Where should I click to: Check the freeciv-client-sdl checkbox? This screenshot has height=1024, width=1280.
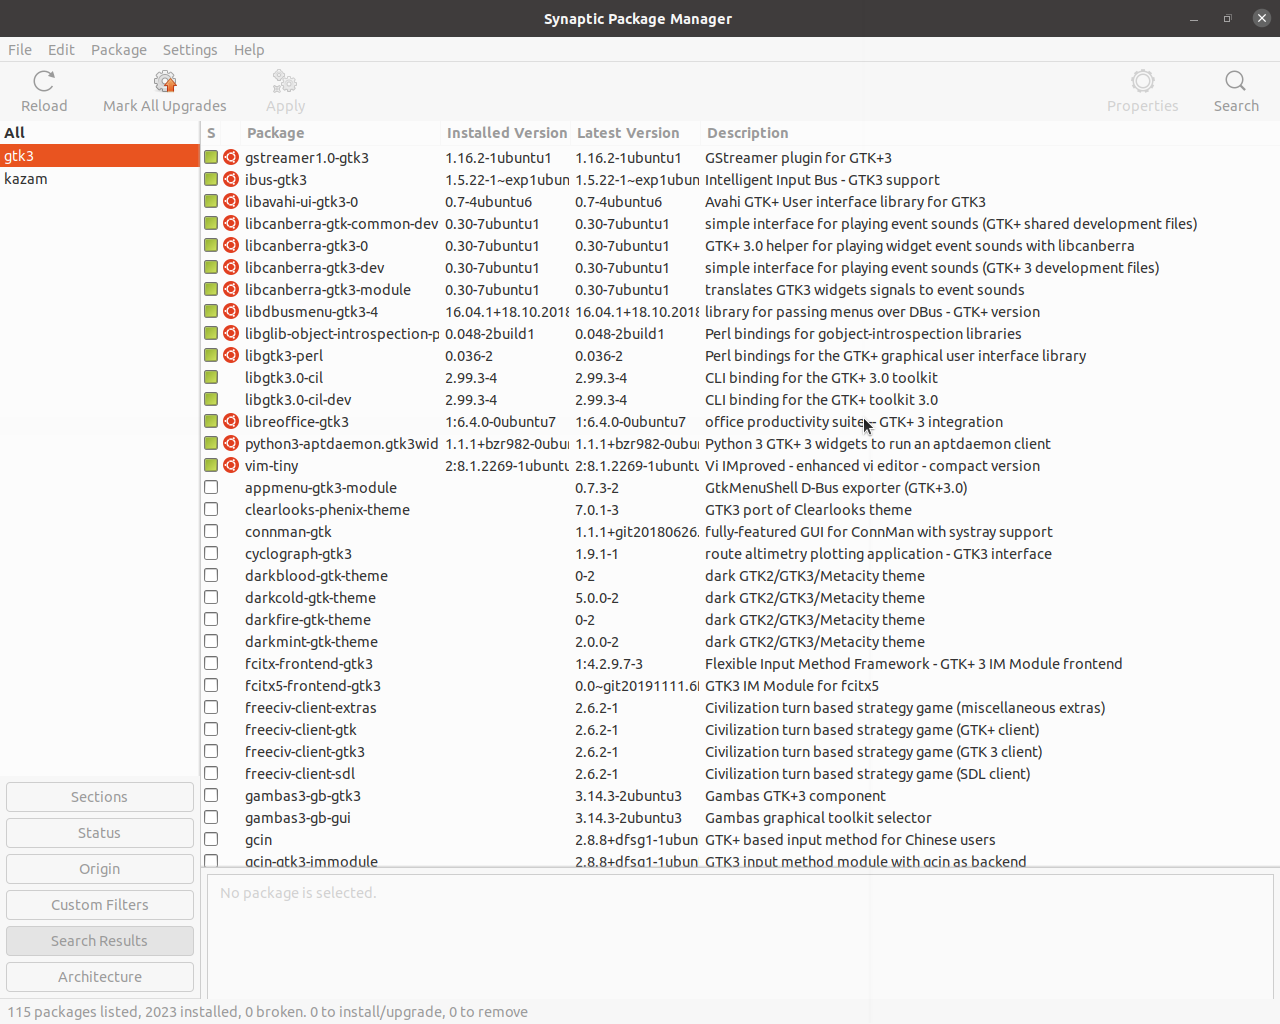[210, 773]
